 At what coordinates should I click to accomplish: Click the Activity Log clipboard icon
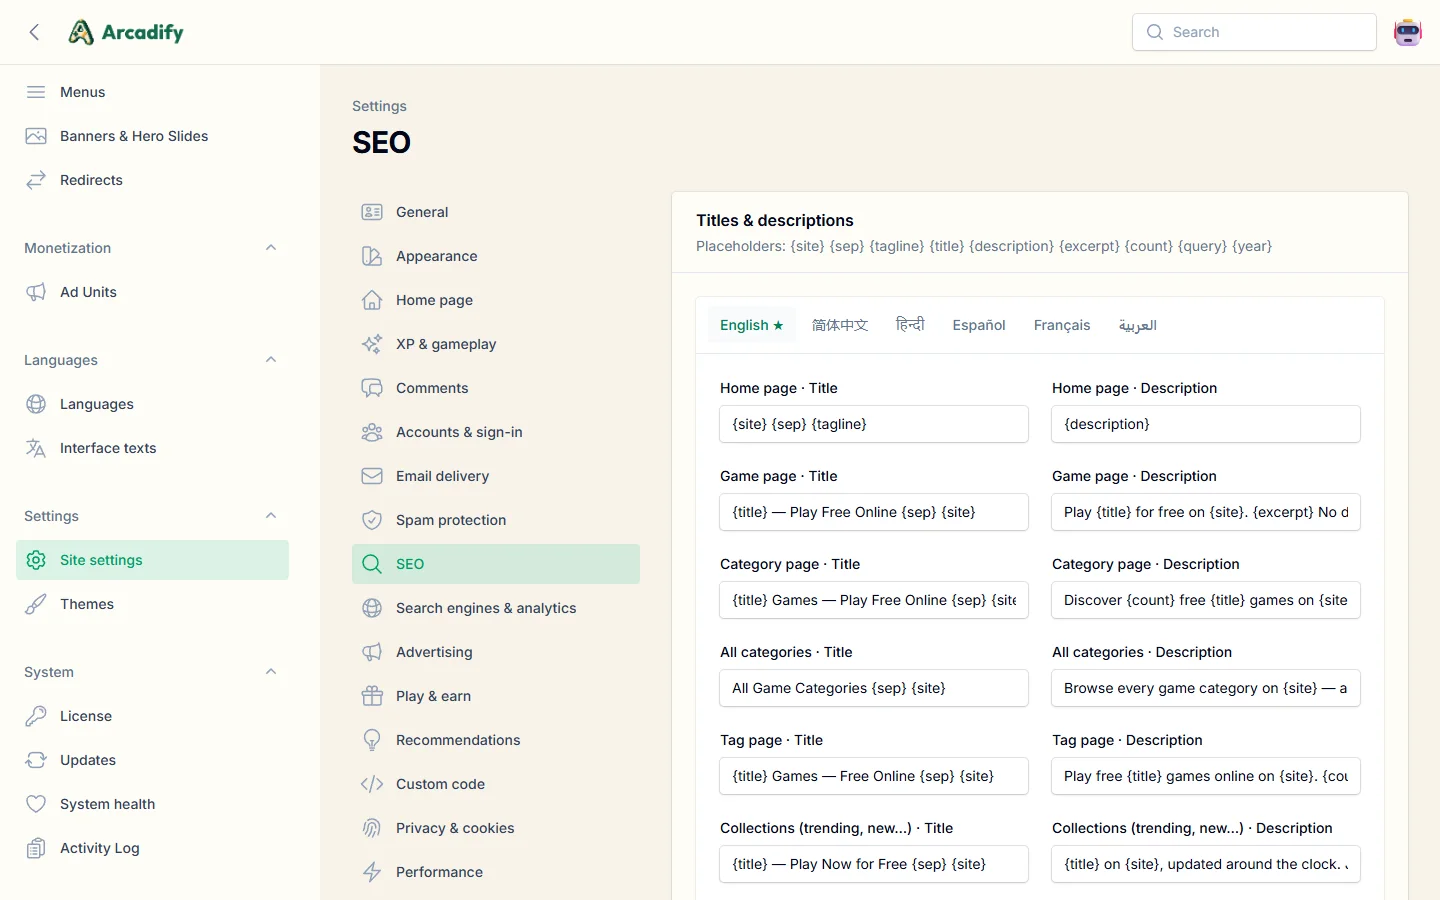pos(36,848)
